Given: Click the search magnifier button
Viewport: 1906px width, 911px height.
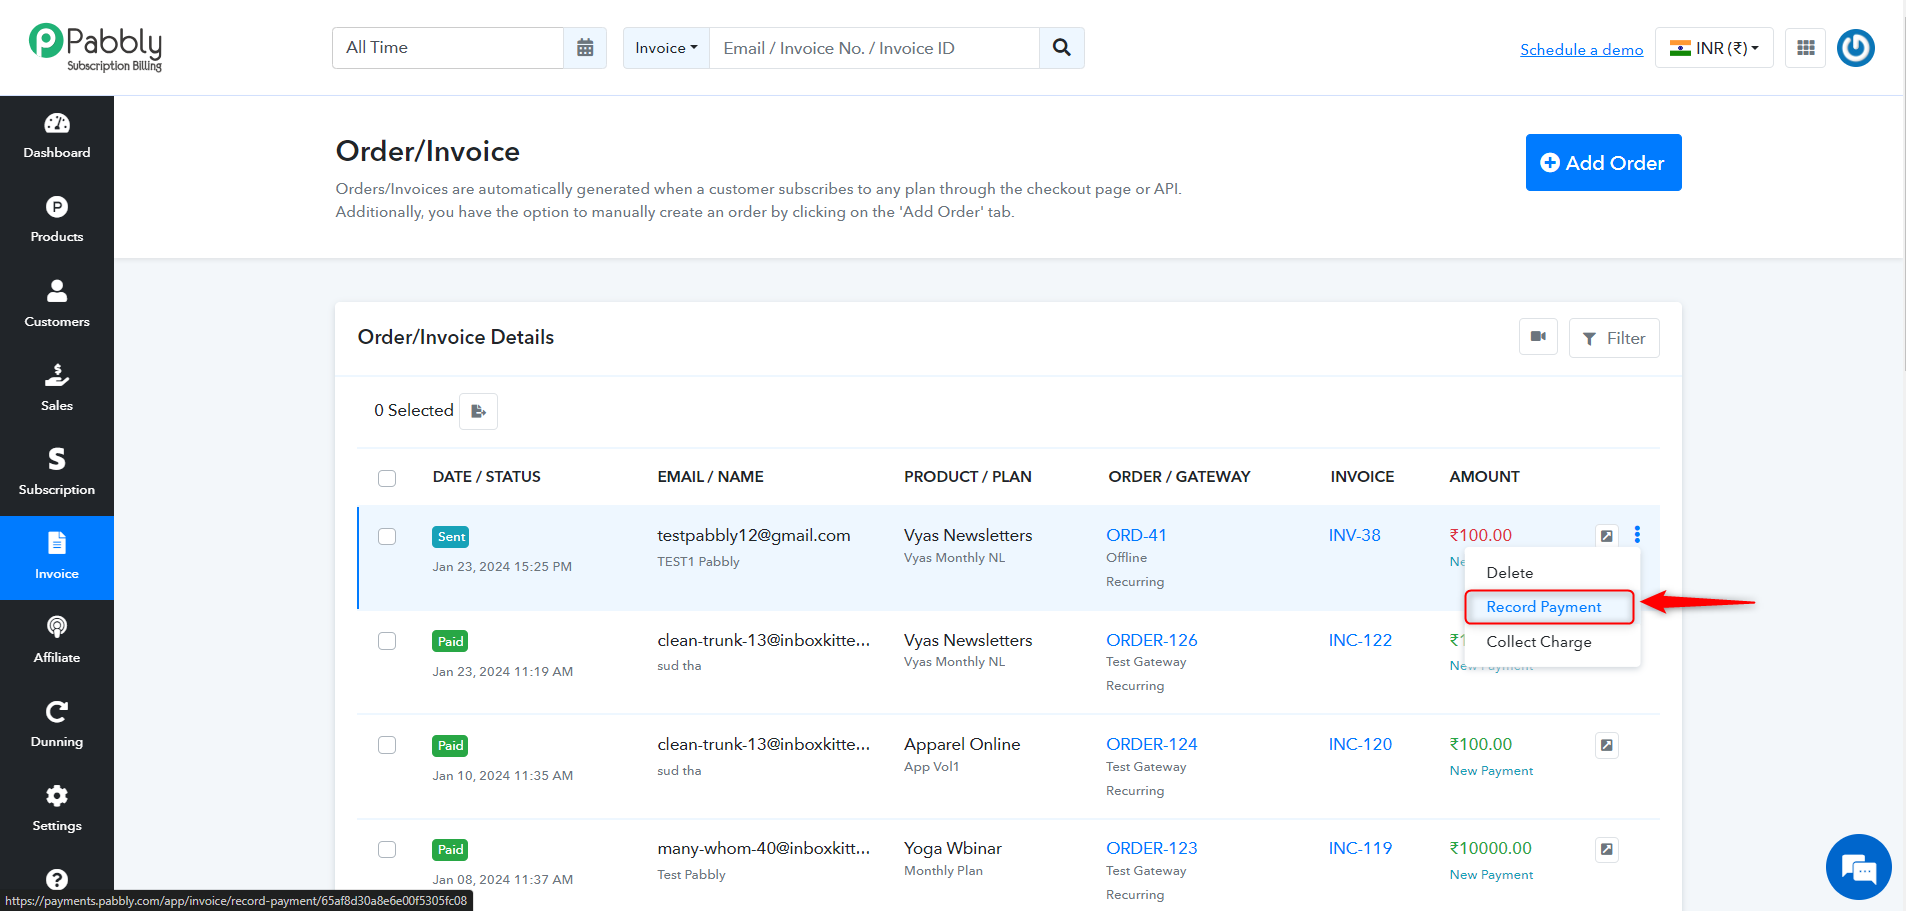Looking at the screenshot, I should click(1061, 48).
